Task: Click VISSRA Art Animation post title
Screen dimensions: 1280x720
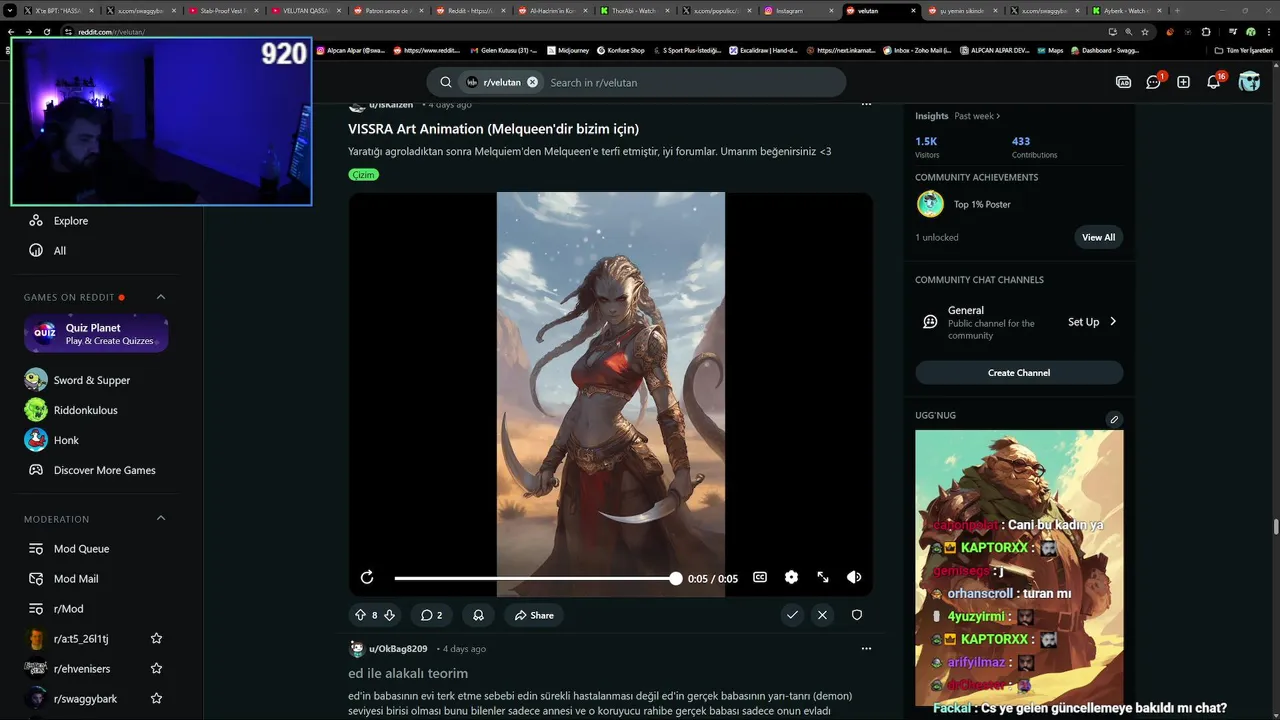Action: (493, 129)
